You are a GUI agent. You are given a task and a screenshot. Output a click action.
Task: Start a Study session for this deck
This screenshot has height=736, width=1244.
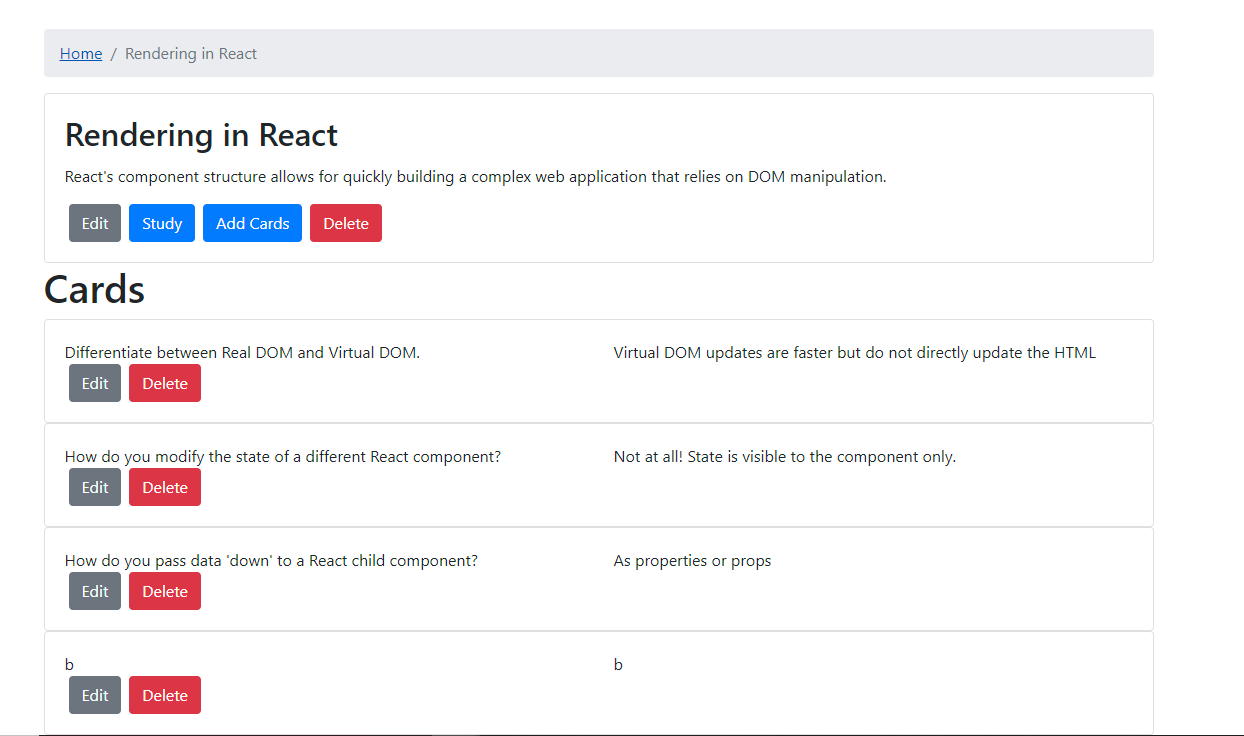pyautogui.click(x=161, y=222)
